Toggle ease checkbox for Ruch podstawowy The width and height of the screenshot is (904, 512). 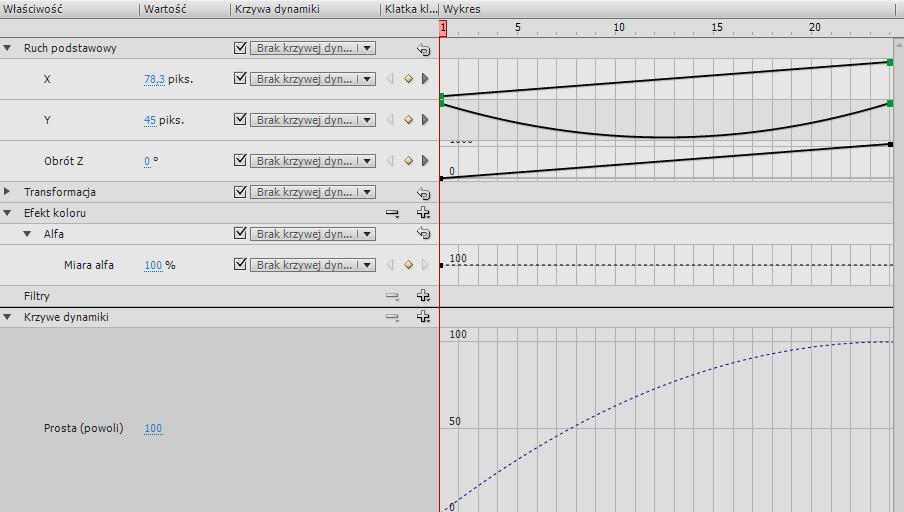click(x=240, y=48)
